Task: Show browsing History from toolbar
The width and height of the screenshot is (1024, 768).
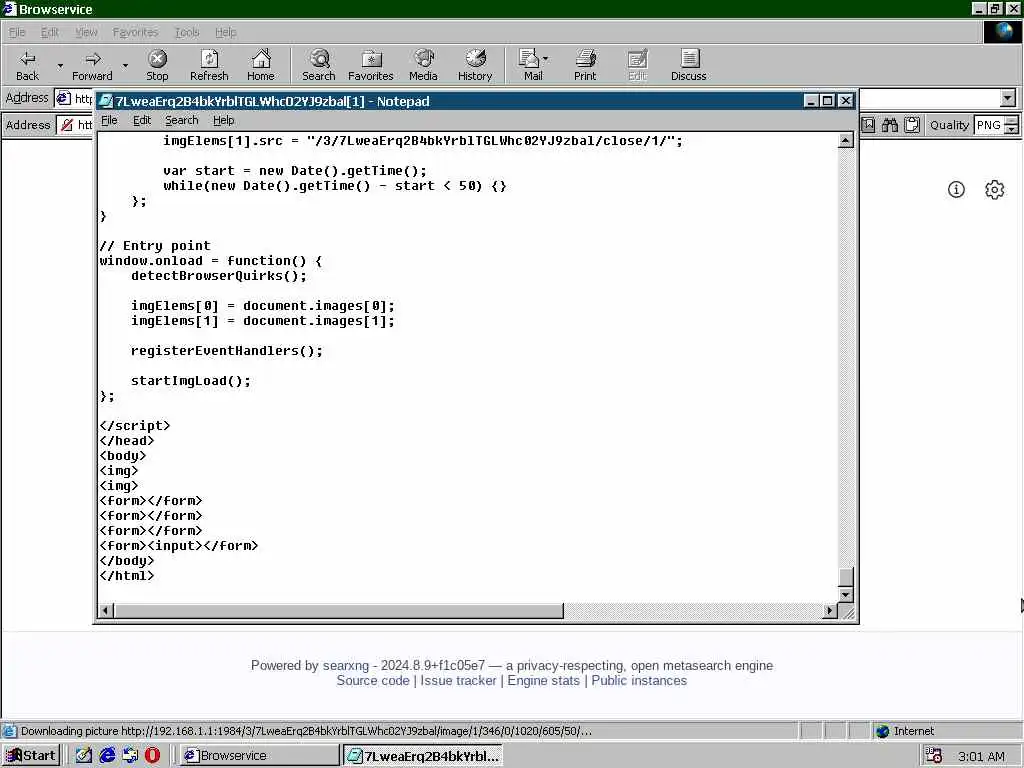Action: (475, 65)
